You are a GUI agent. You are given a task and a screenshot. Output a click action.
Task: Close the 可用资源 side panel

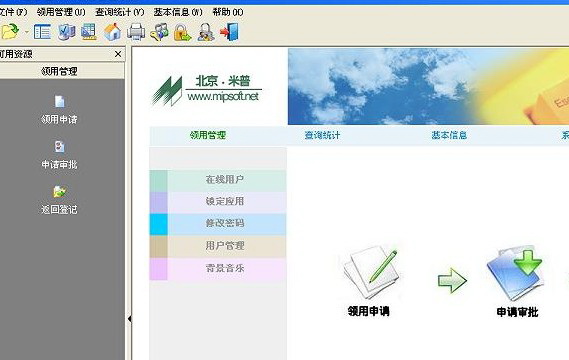[x=118, y=54]
